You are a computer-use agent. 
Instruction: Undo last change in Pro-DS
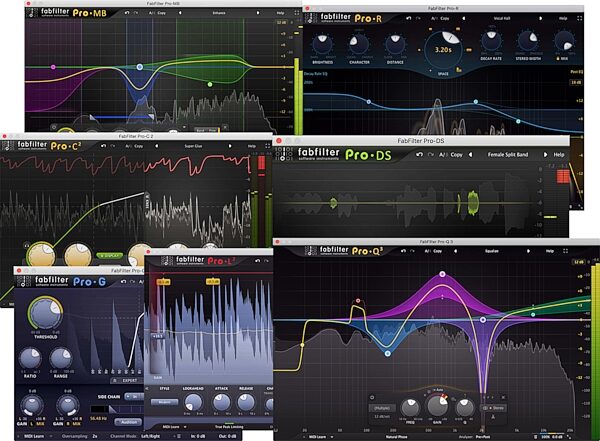pos(420,155)
